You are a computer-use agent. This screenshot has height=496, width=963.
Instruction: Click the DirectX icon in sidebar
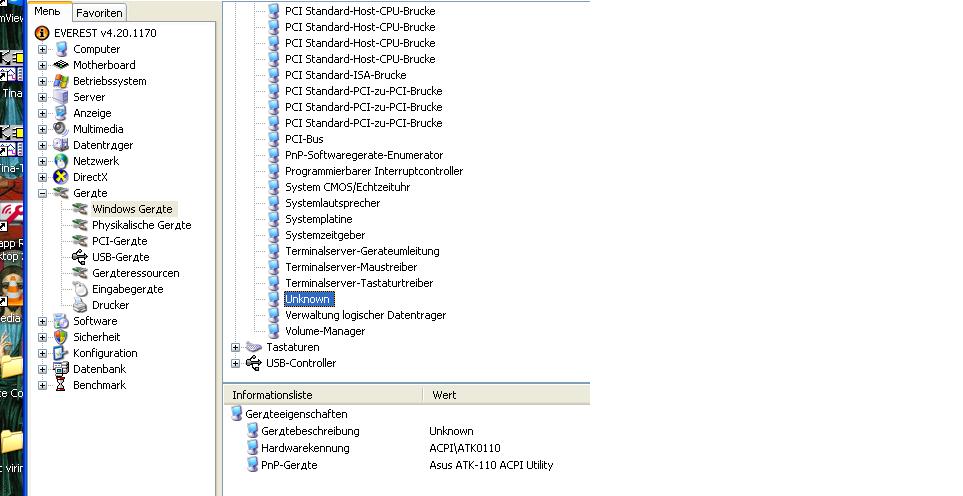(x=61, y=177)
